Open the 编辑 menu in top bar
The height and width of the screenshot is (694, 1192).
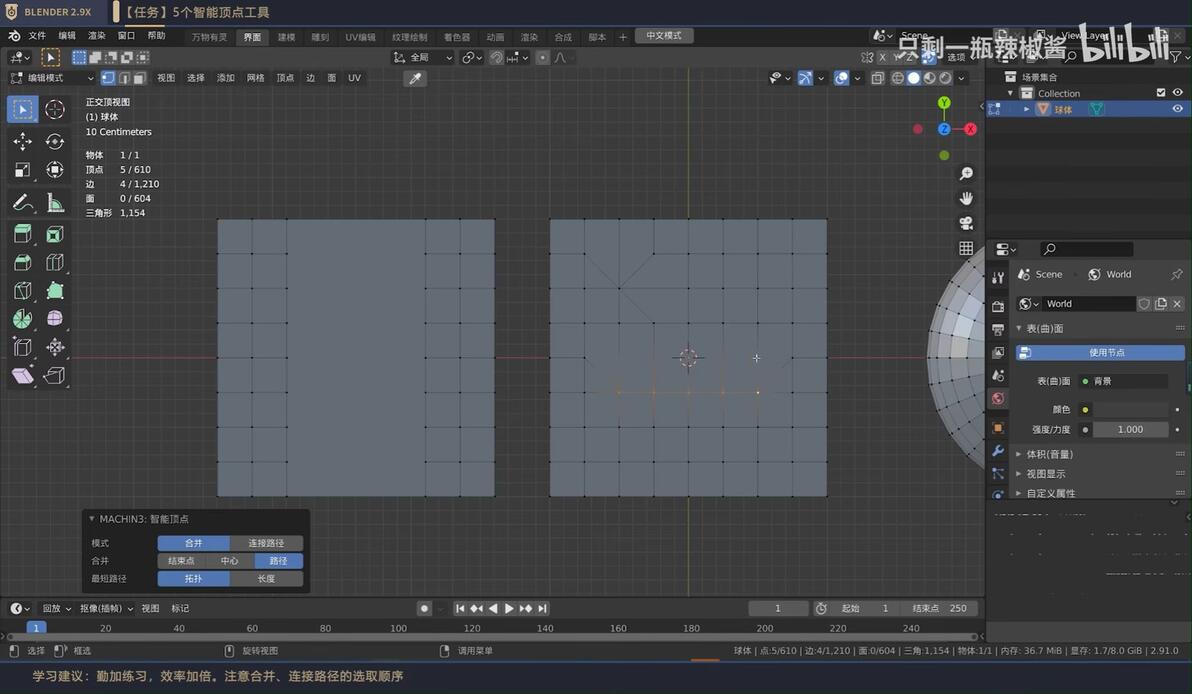click(x=67, y=36)
